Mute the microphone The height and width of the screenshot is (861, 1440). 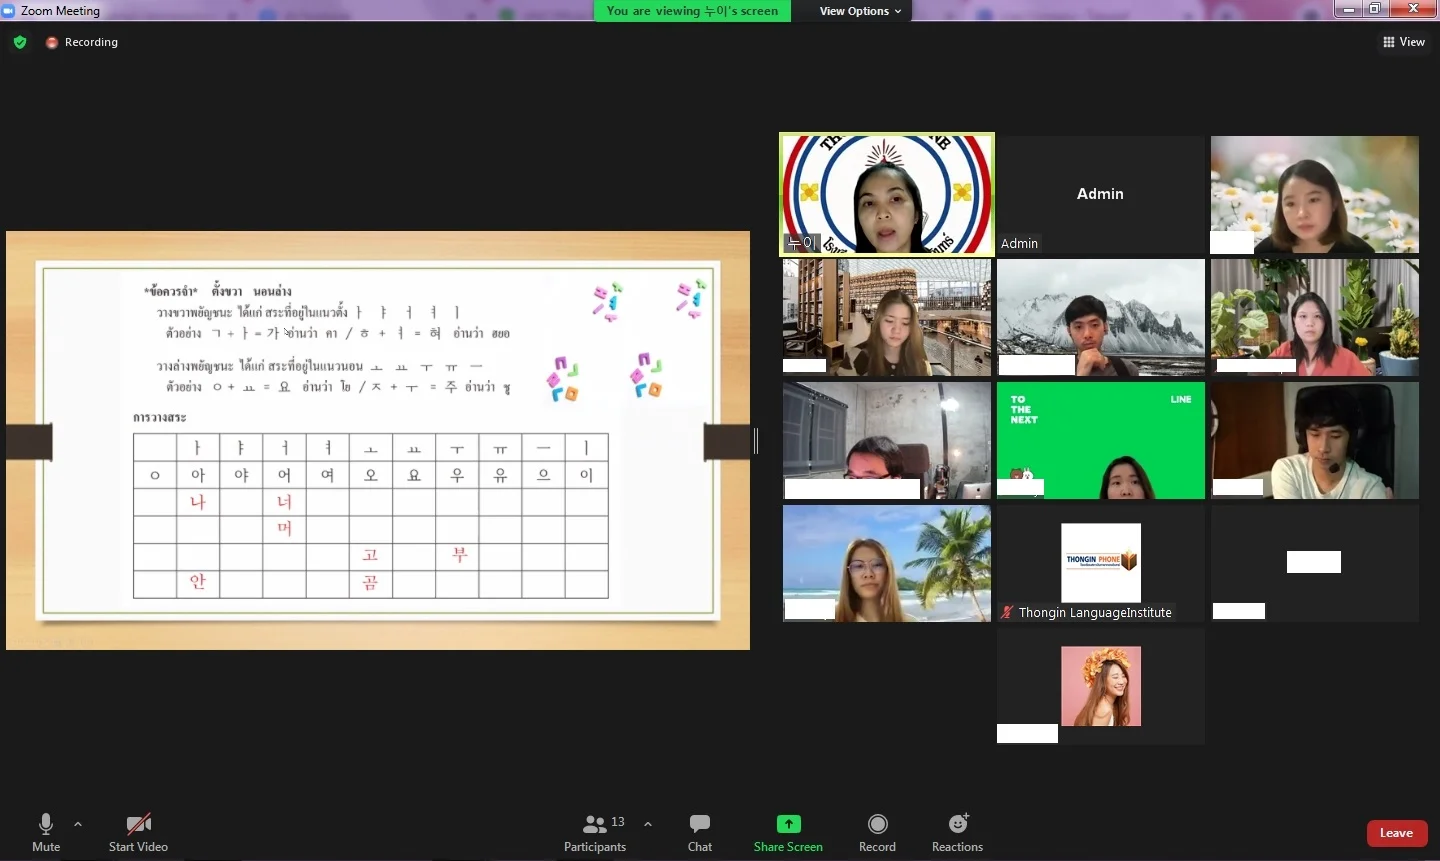pos(46,831)
